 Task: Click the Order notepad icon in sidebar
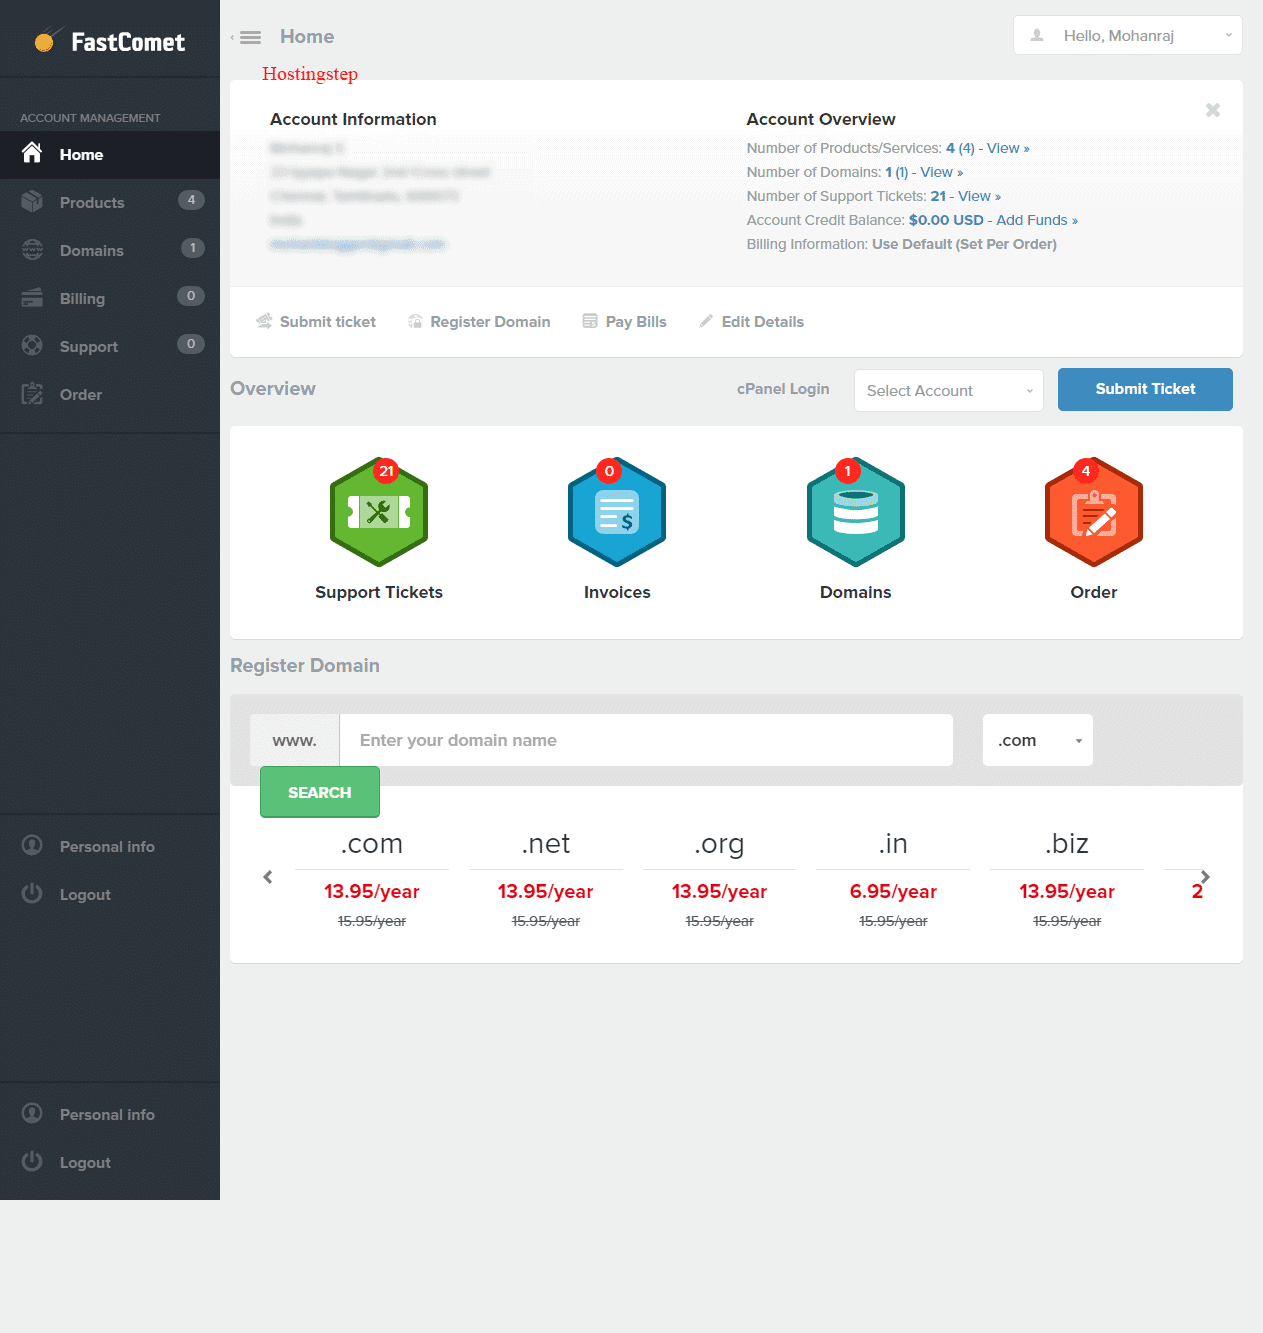32,393
